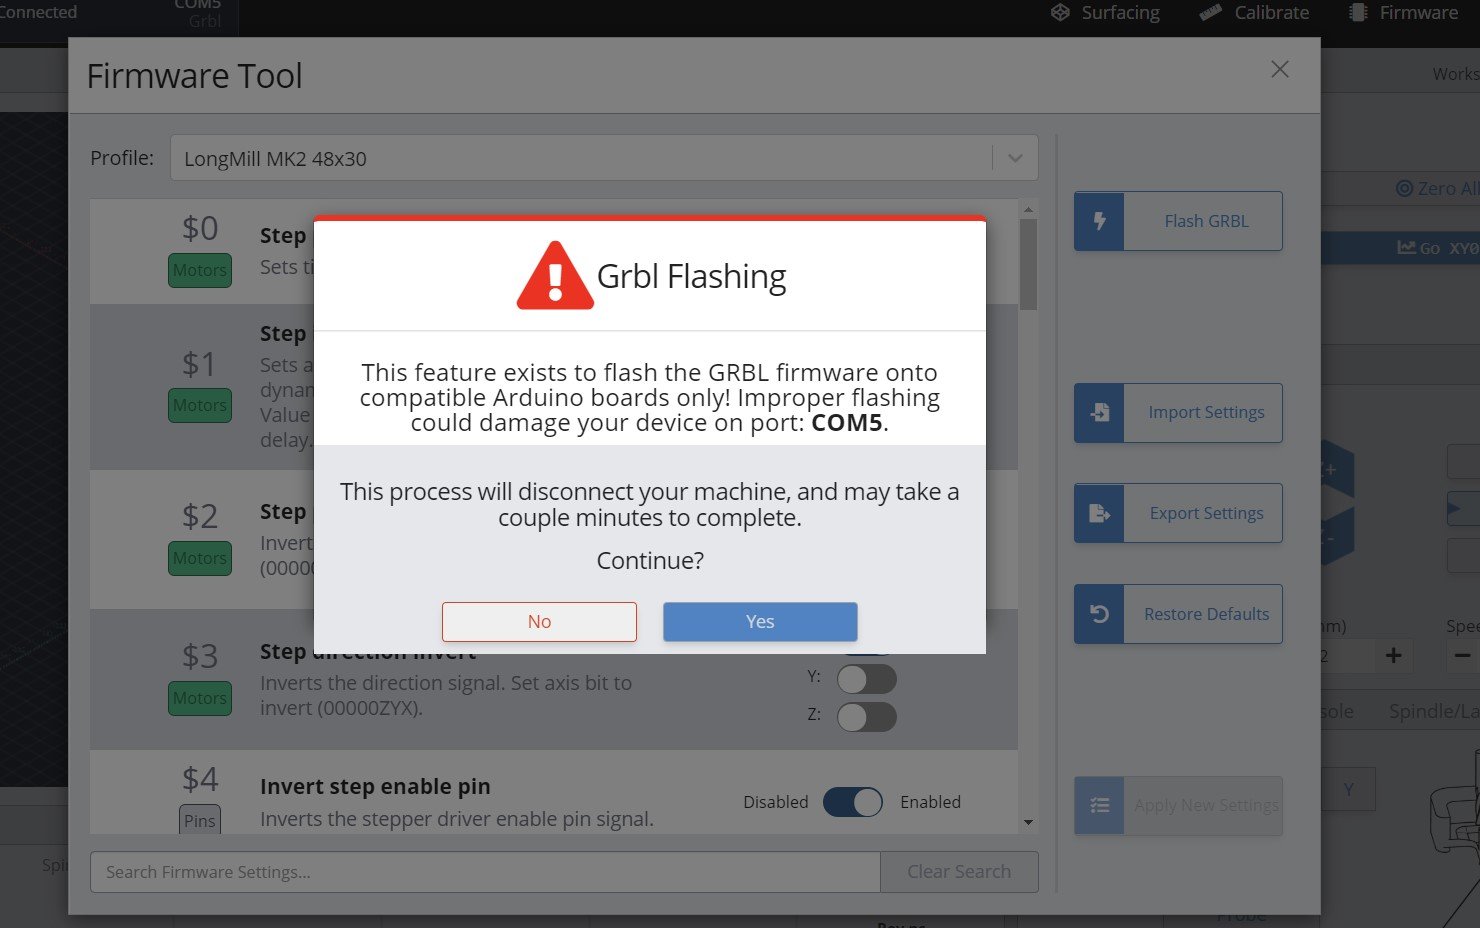1480x928 pixels.
Task: Click the Motors tag under $0
Action: pos(200,270)
